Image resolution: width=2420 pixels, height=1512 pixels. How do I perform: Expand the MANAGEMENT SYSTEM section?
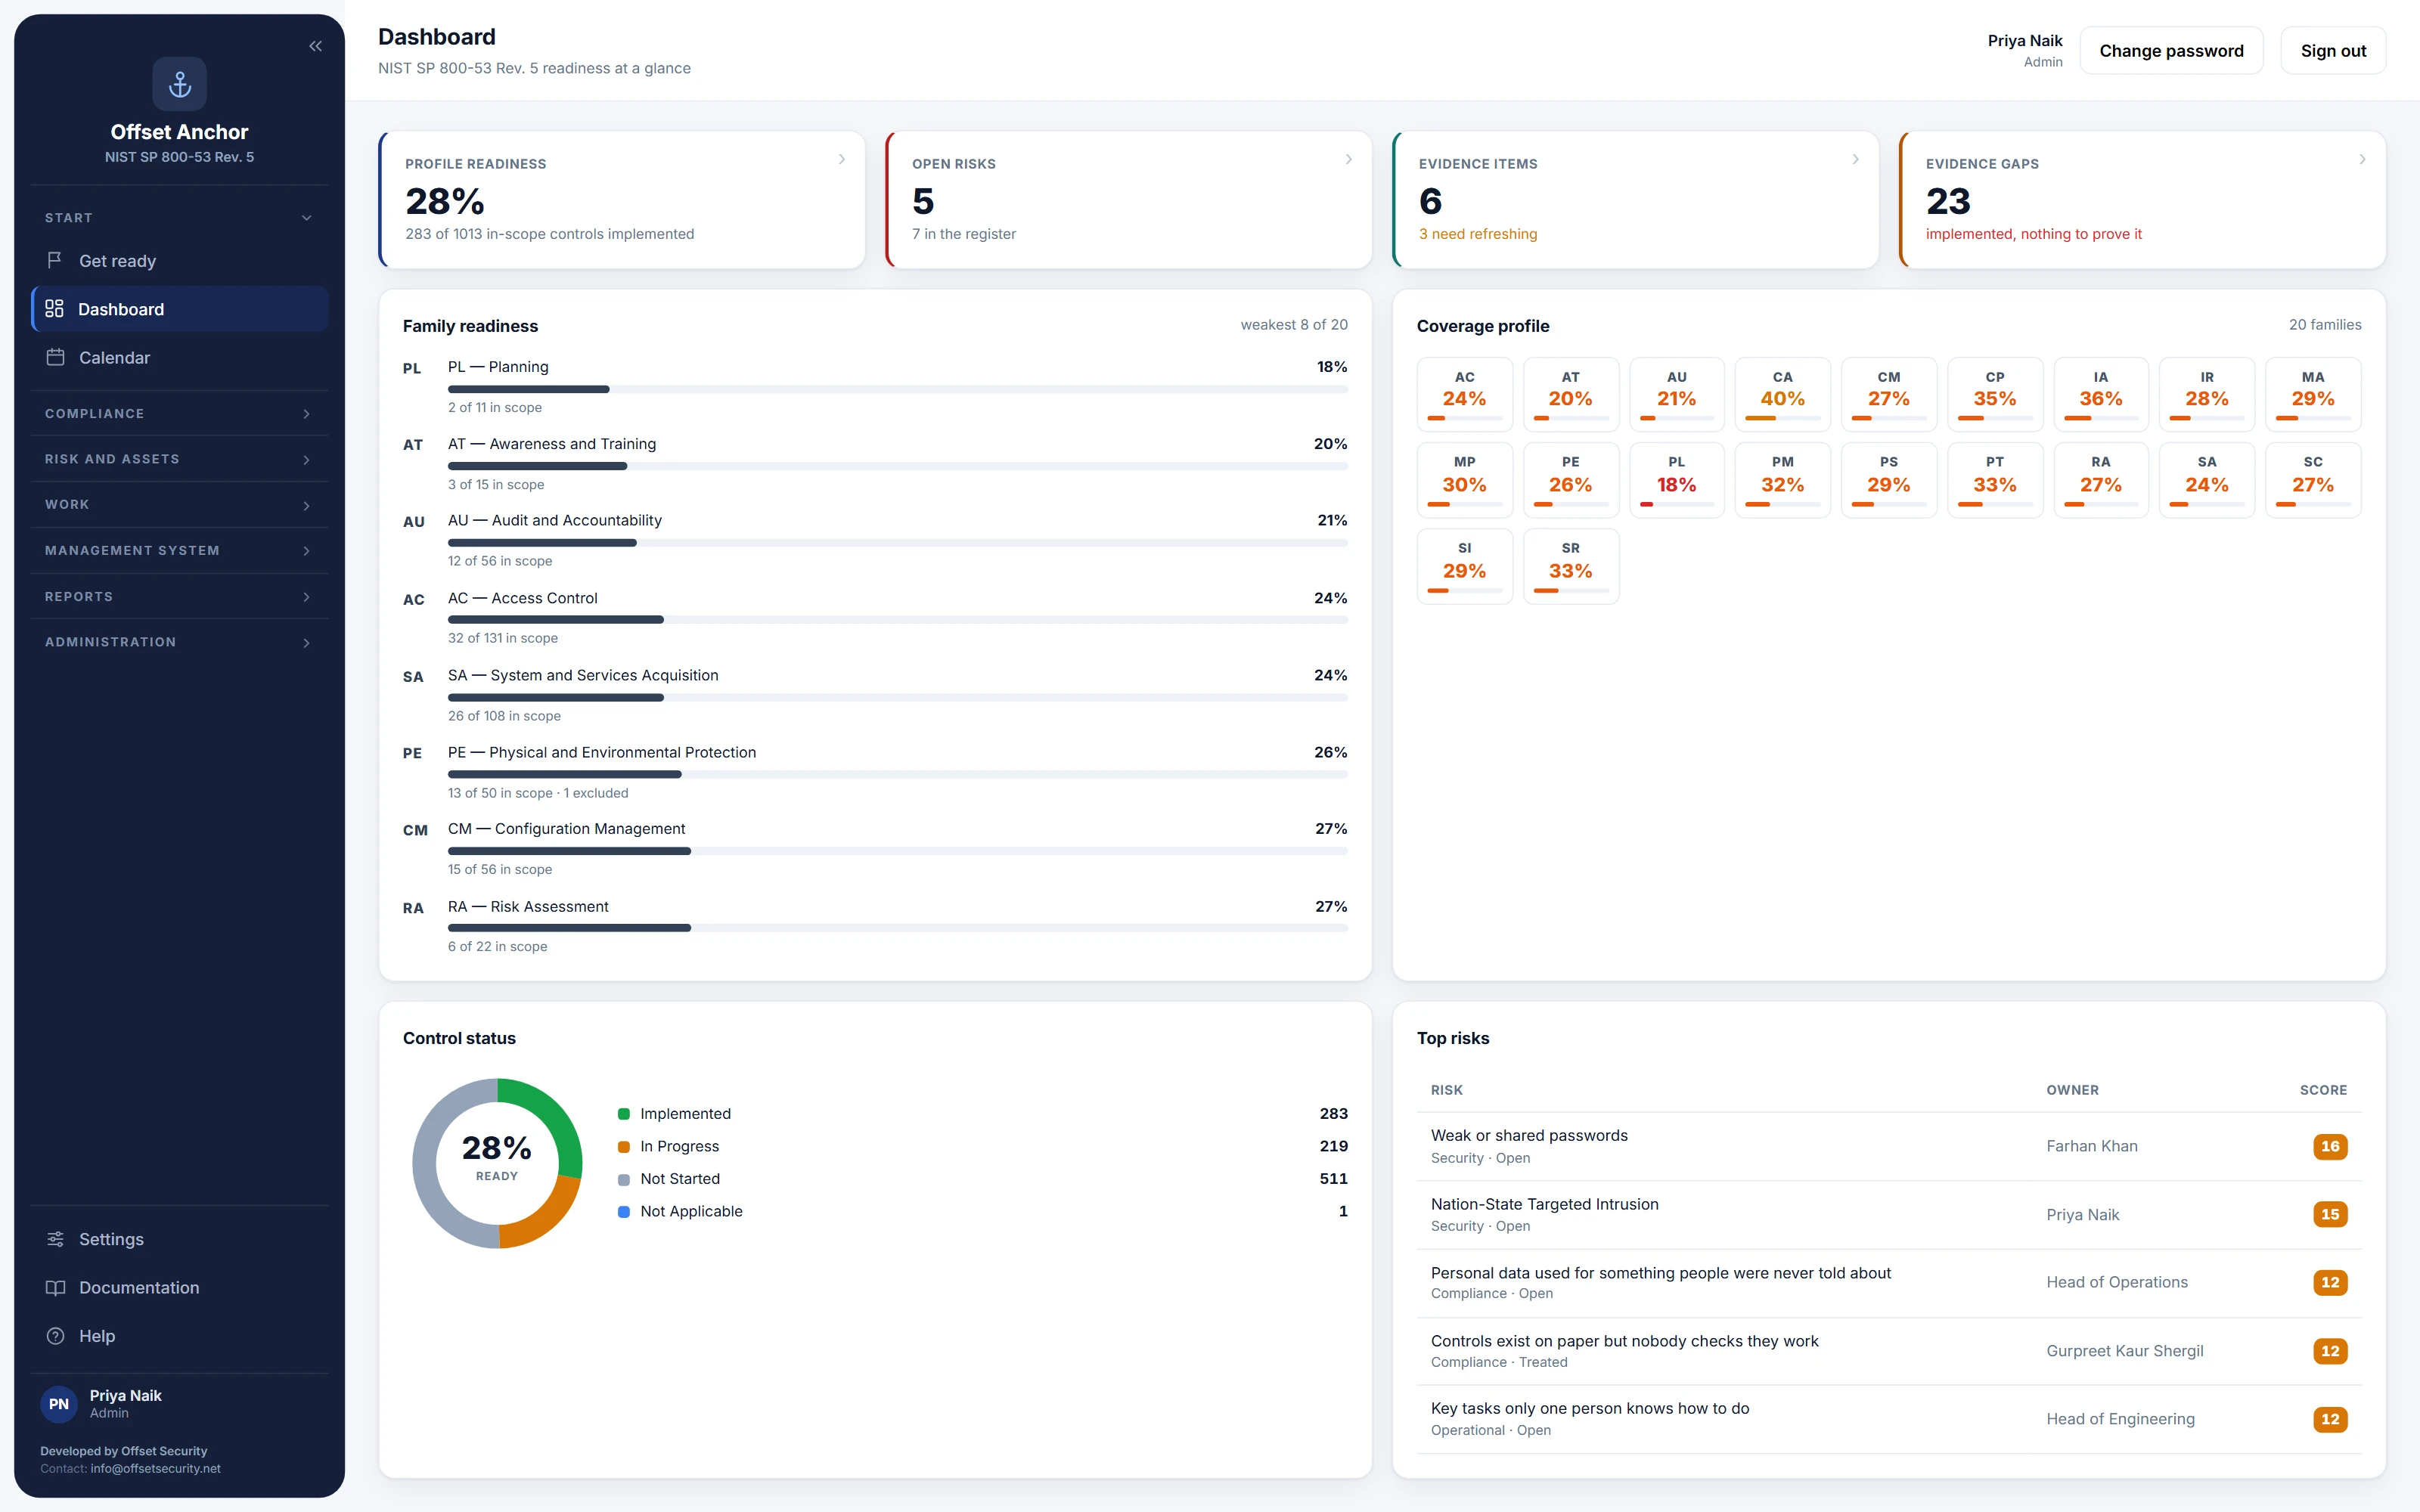click(x=180, y=551)
